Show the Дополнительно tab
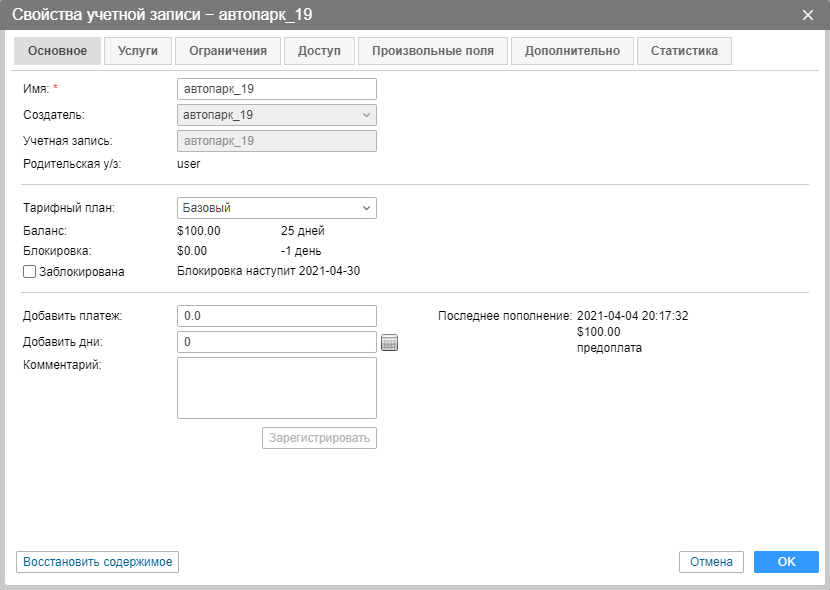 pyautogui.click(x=572, y=51)
